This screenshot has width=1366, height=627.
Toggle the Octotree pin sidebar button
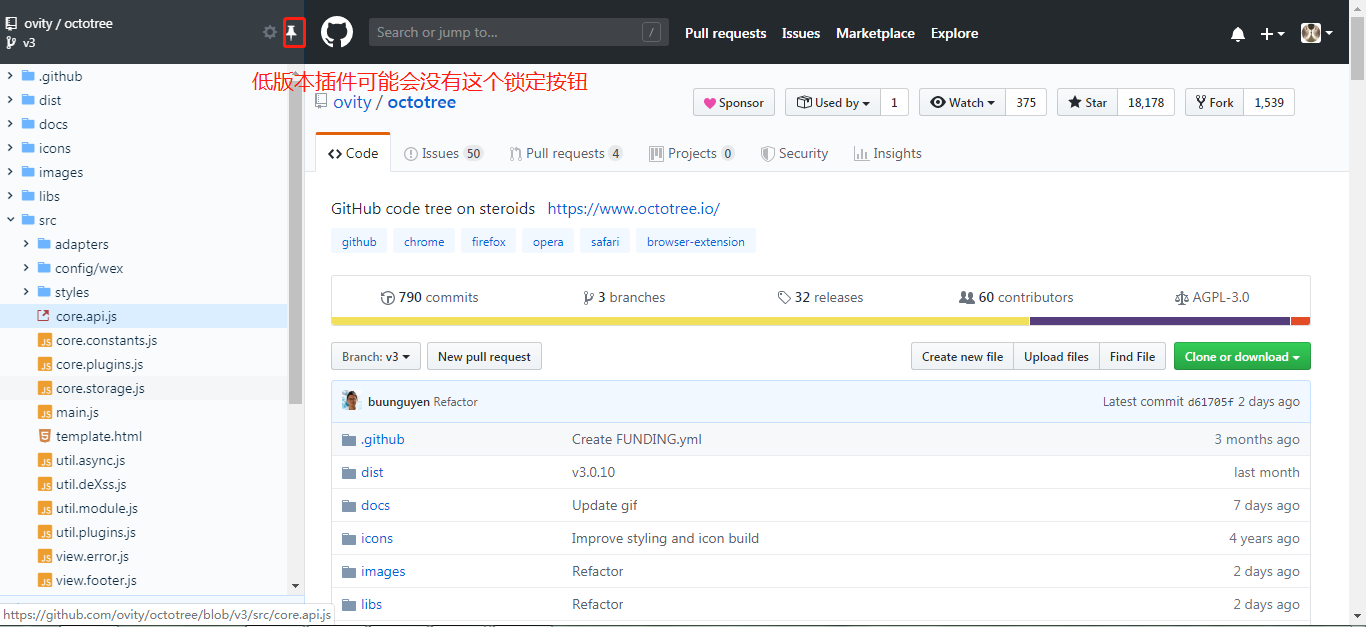292,32
